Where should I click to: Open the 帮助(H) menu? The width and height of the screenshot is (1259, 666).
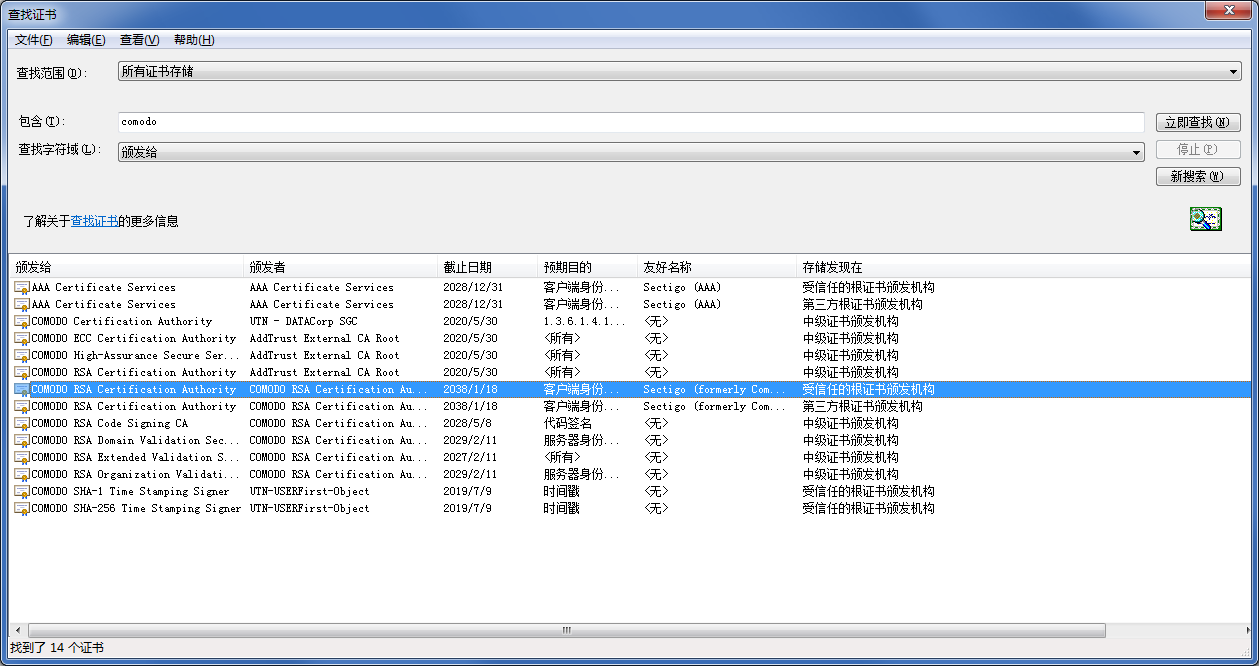click(x=194, y=40)
